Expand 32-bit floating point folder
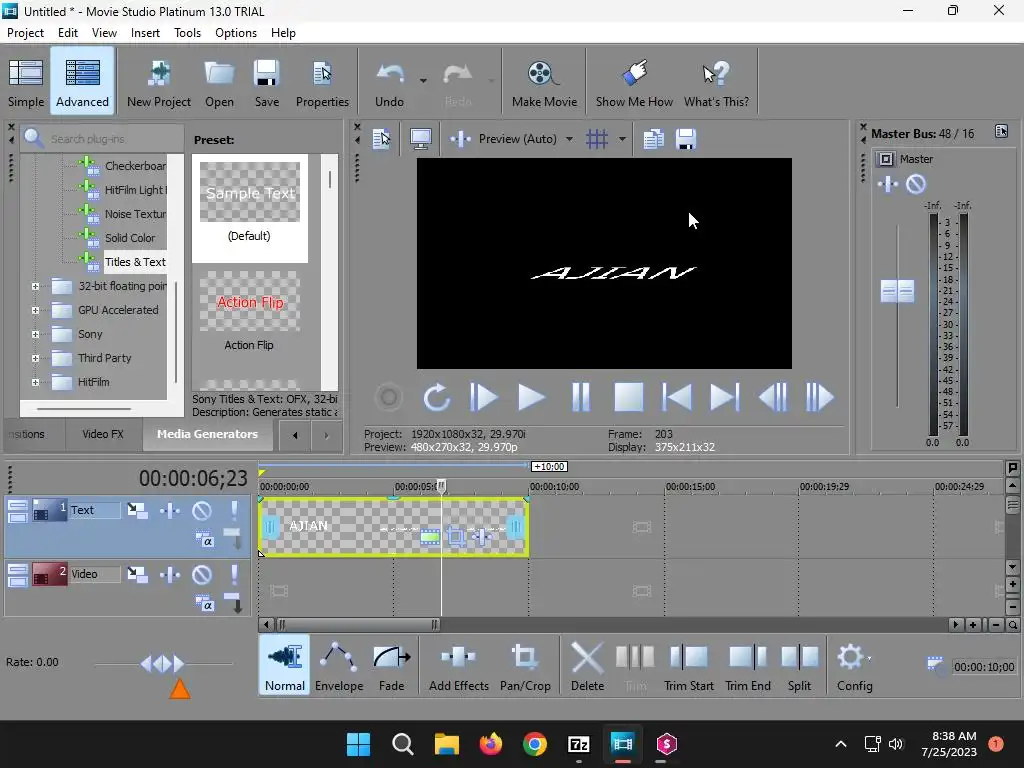Viewport: 1024px width, 768px height. (35, 286)
